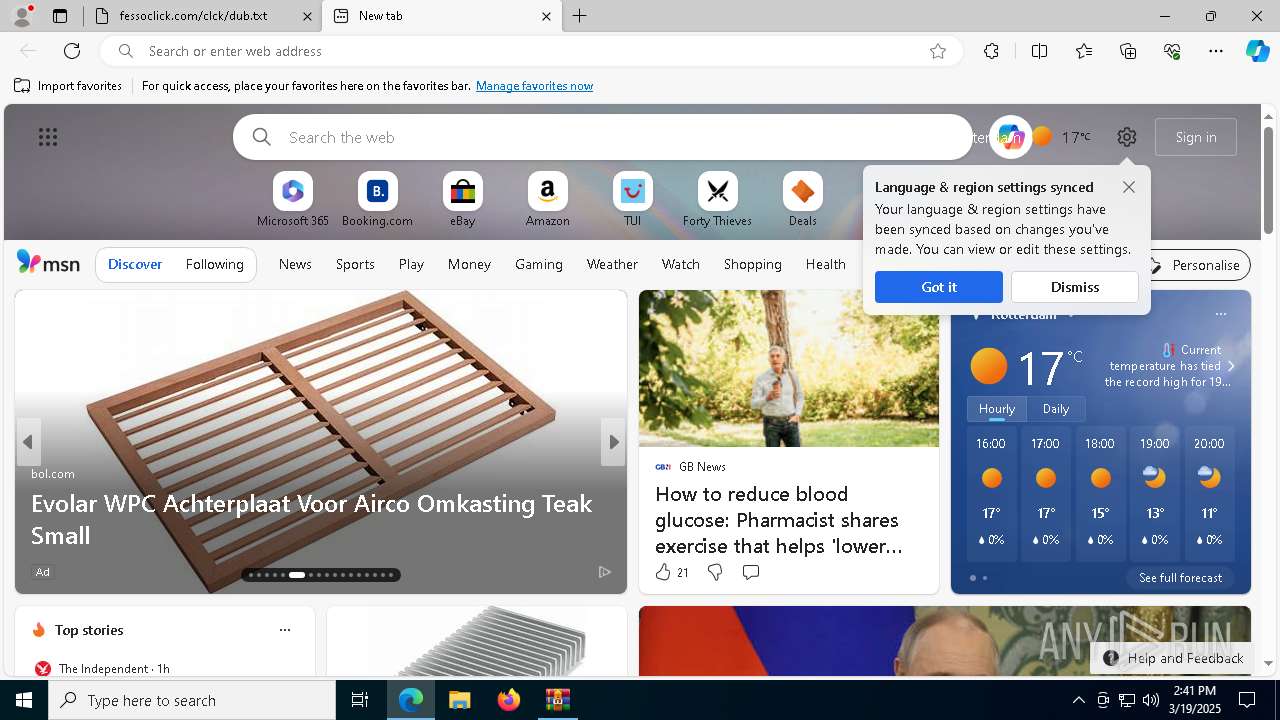
Task: Open the apps grid launcher
Action: coord(48,137)
